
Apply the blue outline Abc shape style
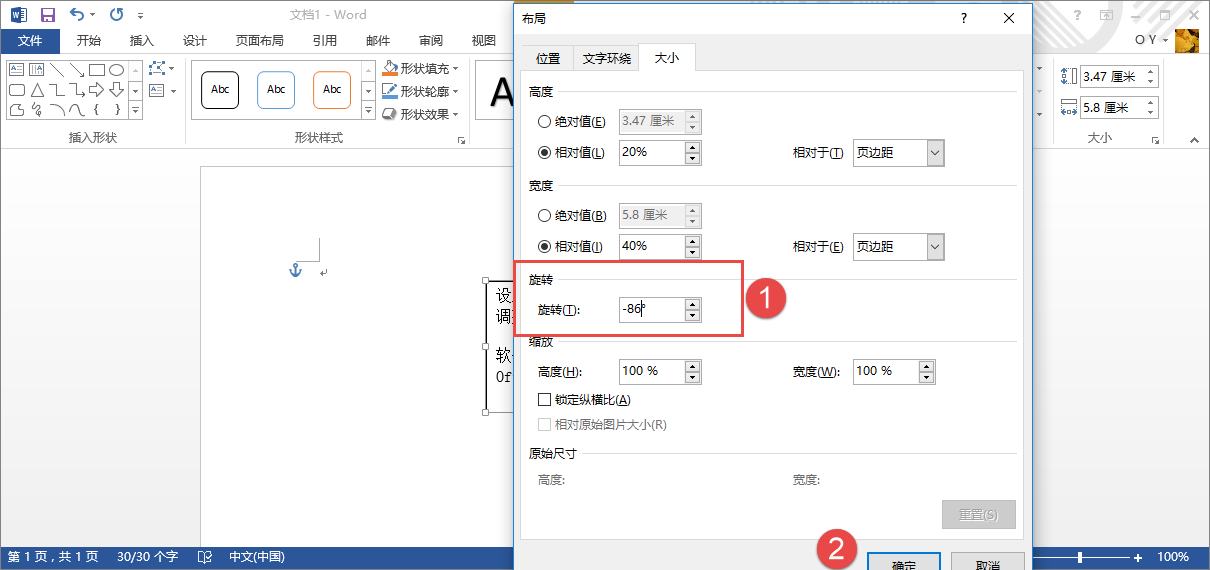(276, 90)
